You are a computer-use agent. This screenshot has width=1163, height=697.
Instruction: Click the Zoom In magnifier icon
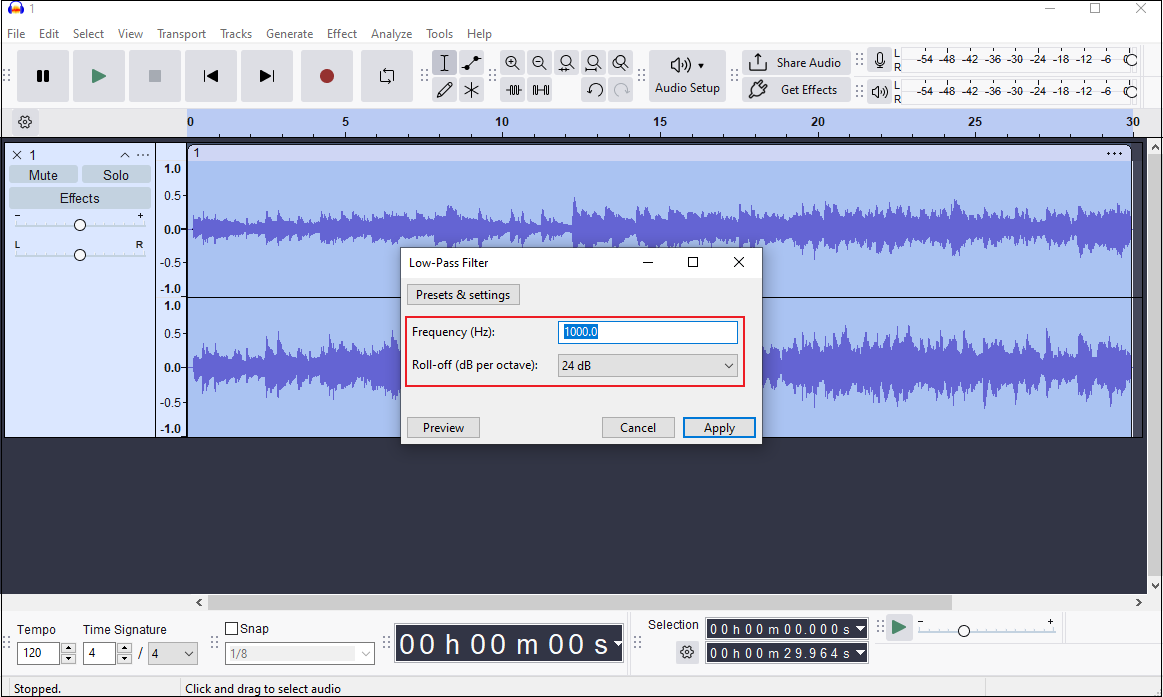[x=512, y=62]
